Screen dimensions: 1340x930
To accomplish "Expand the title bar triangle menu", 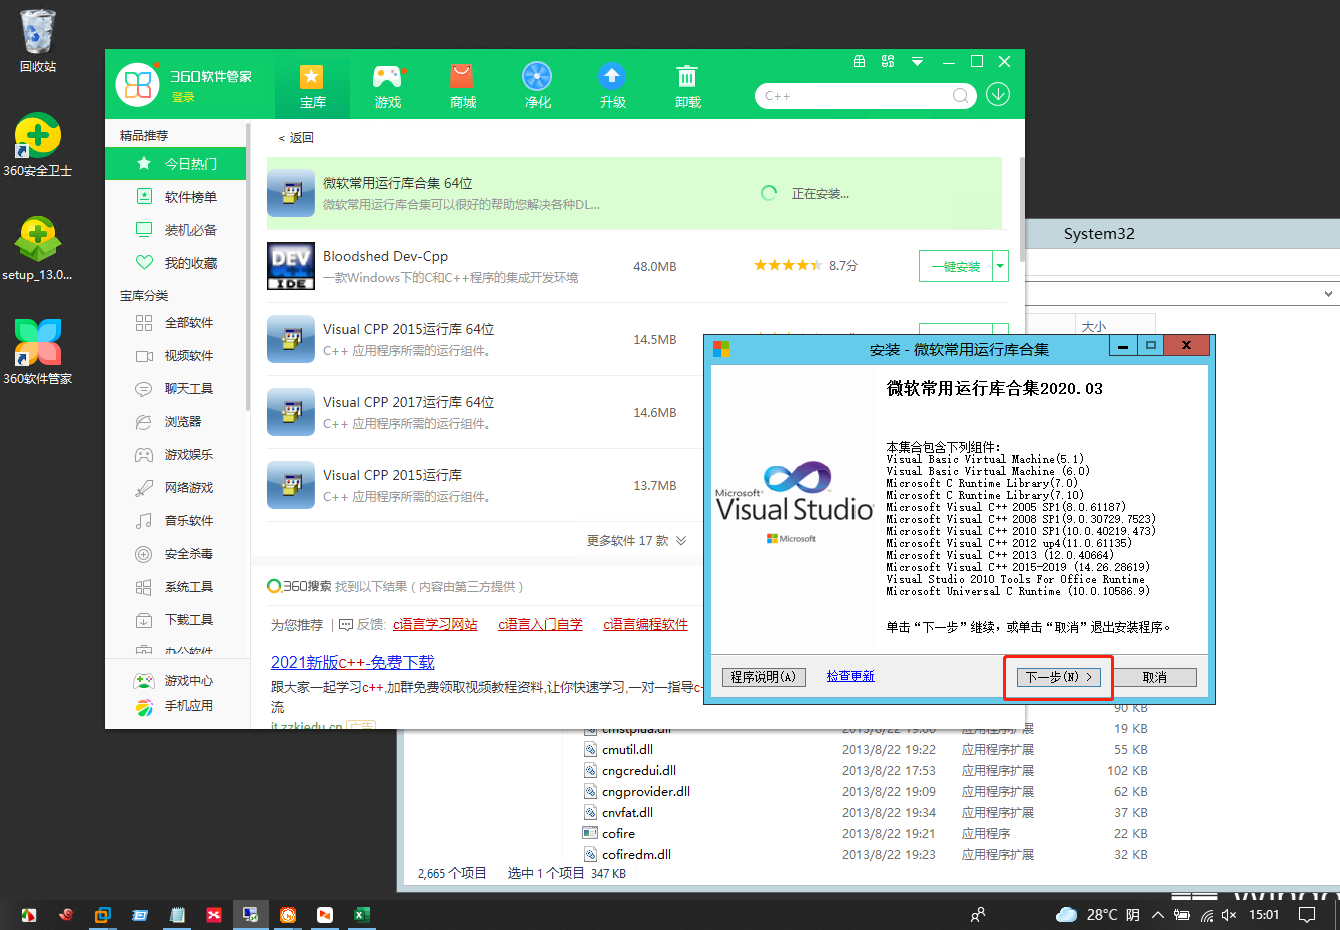I will (x=917, y=61).
